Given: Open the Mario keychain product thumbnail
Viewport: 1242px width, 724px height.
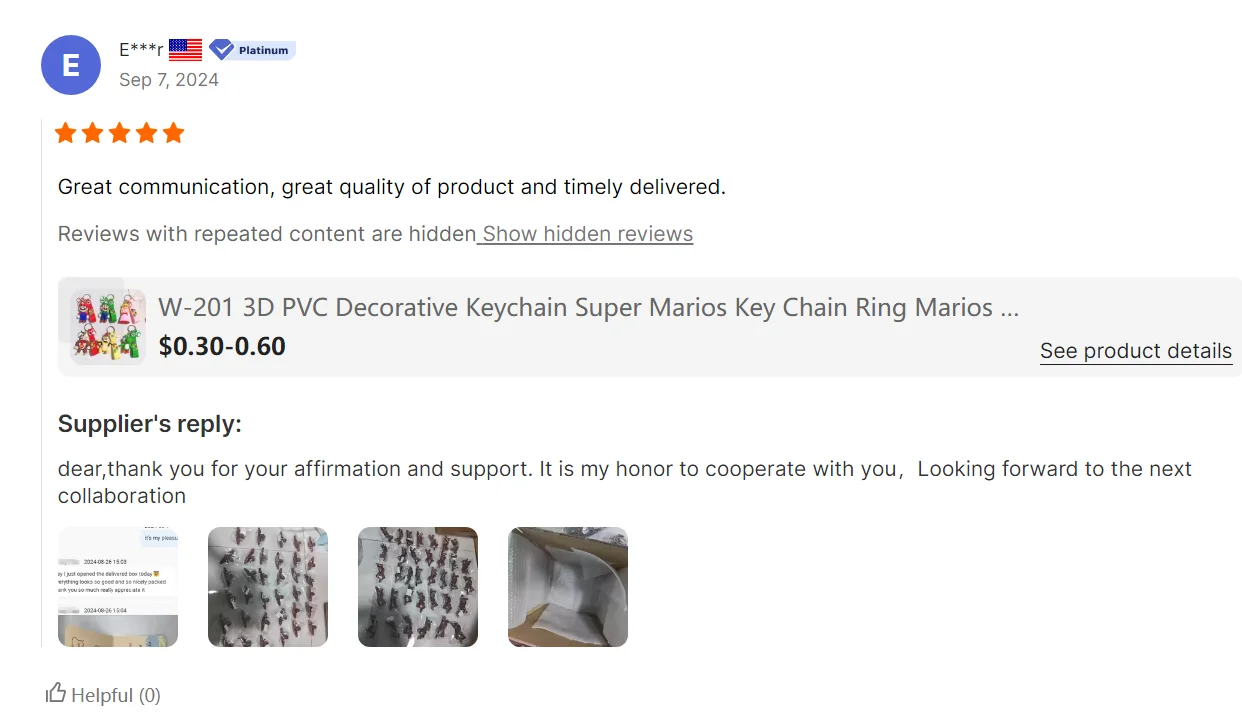Looking at the screenshot, I should (108, 326).
